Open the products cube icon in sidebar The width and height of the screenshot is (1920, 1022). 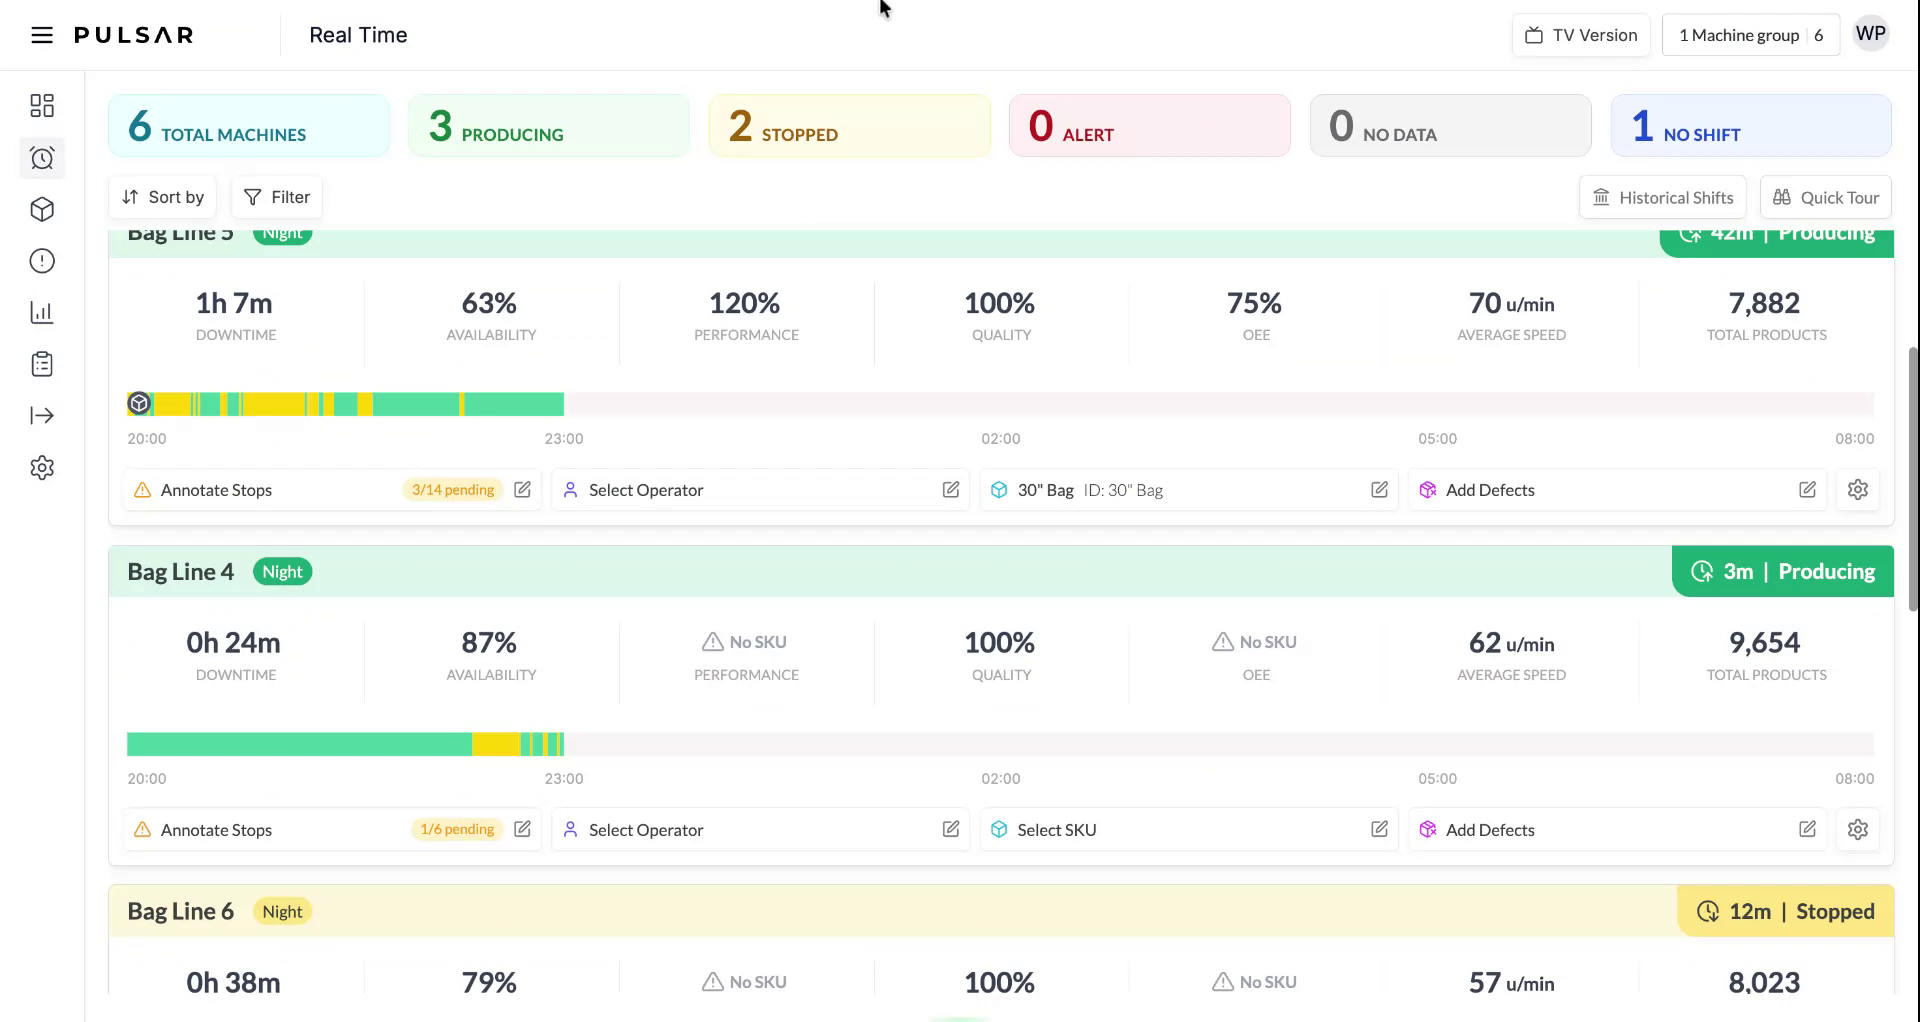(x=42, y=210)
